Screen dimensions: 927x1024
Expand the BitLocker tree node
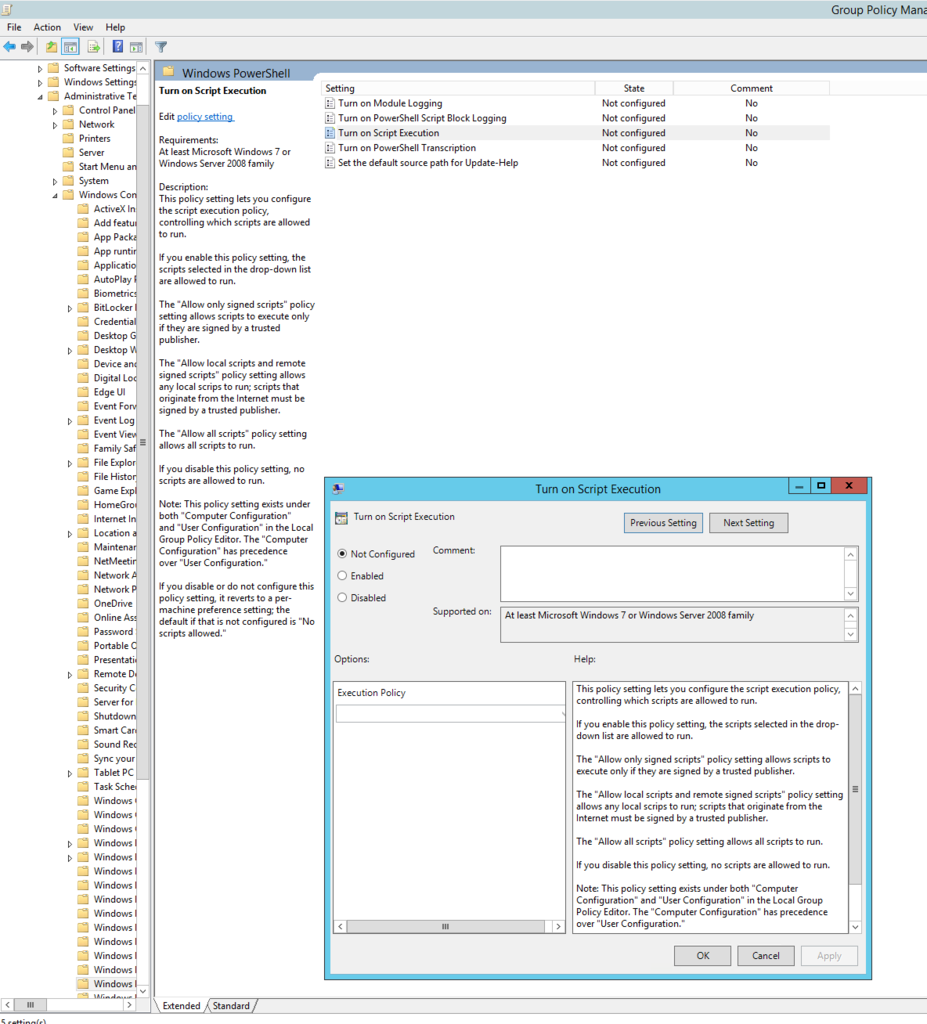[70, 308]
